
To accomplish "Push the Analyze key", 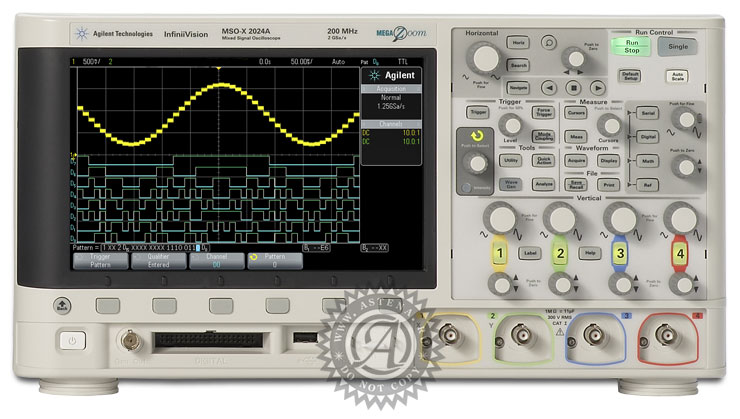I will tap(543, 184).
